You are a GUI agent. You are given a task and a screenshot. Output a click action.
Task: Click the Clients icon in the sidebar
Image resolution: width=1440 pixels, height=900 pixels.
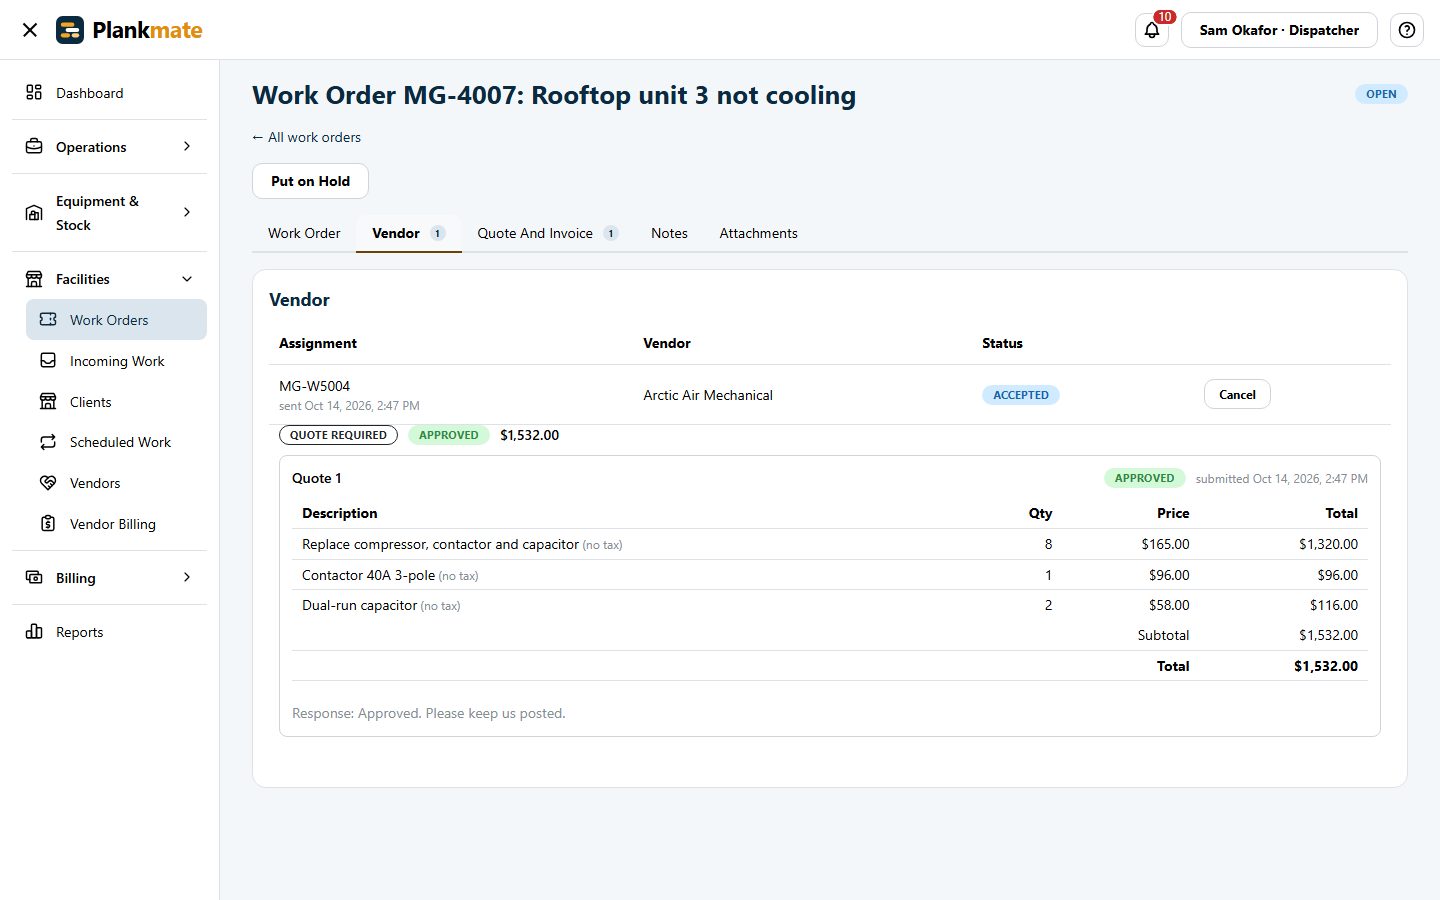click(48, 401)
